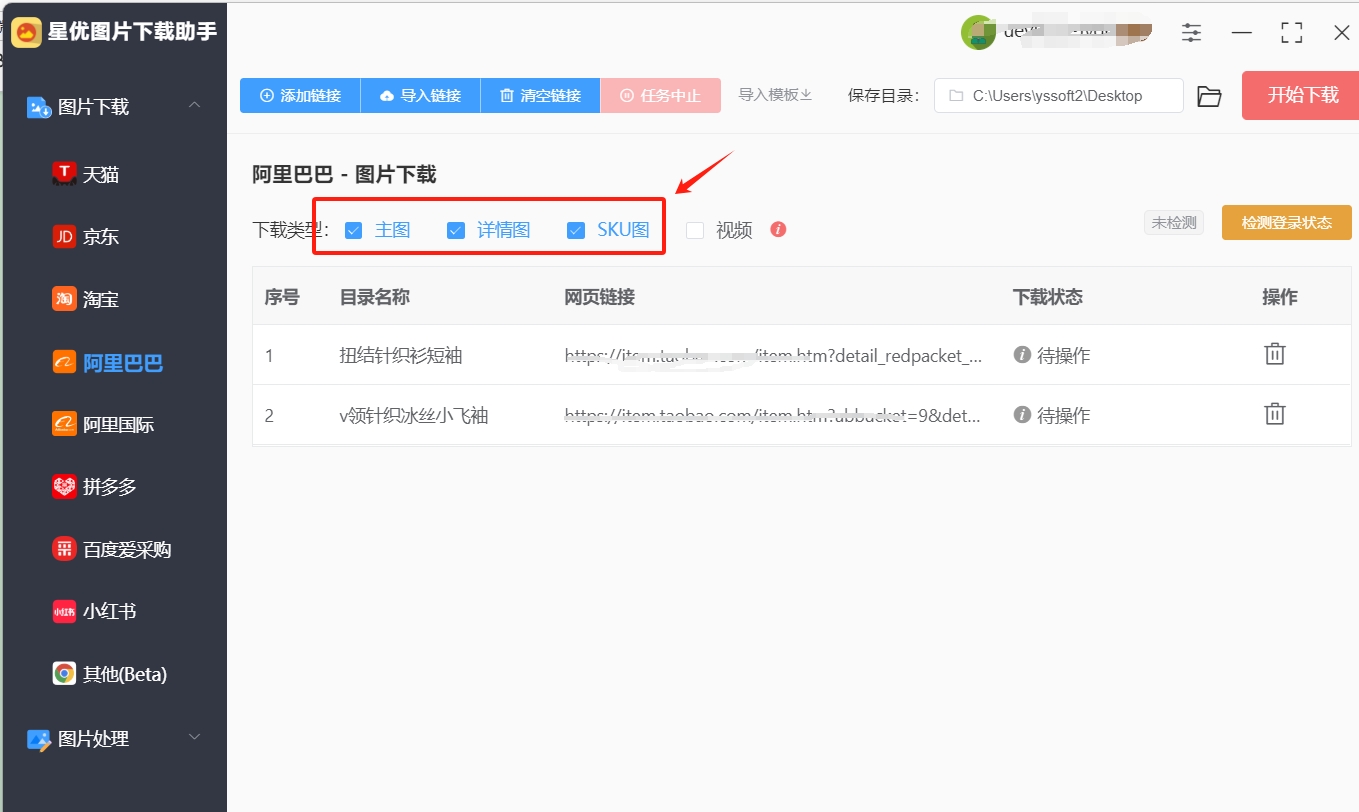Click the 图片处理 section icon
Screen dimensions: 1359x812
click(x=38, y=740)
